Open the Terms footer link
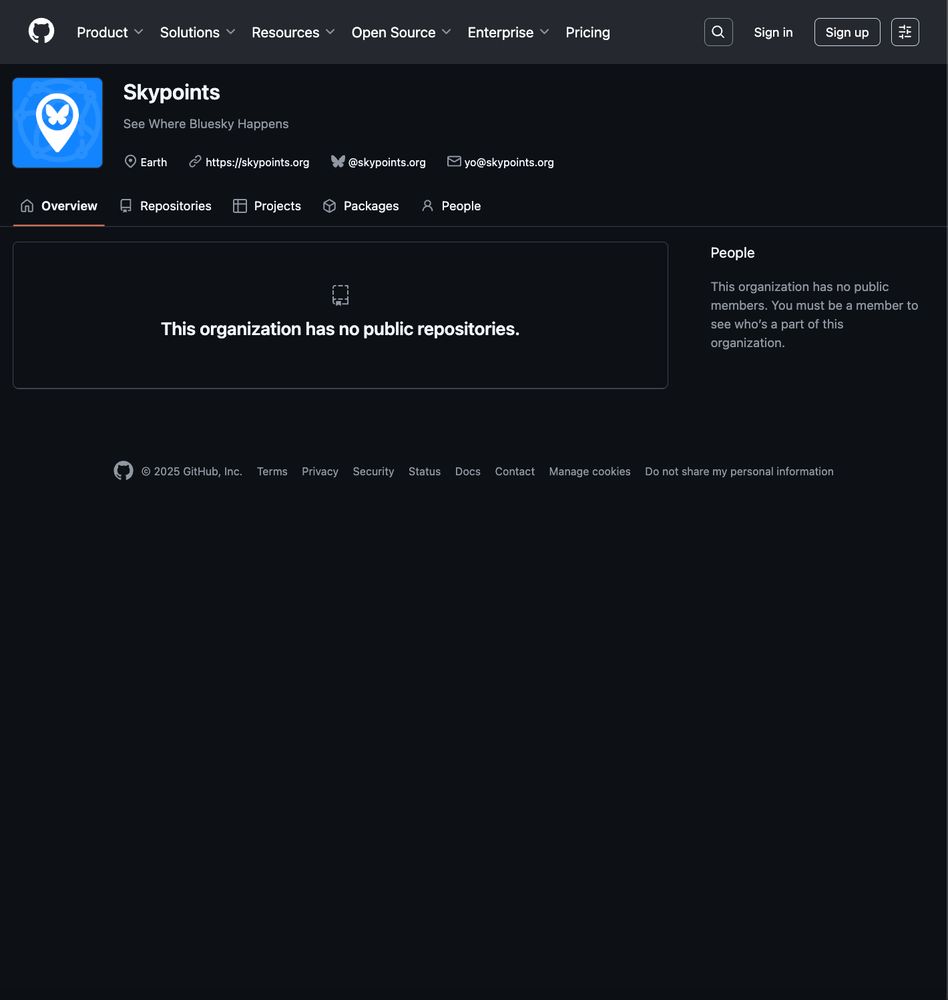948x1000 pixels. pos(272,471)
